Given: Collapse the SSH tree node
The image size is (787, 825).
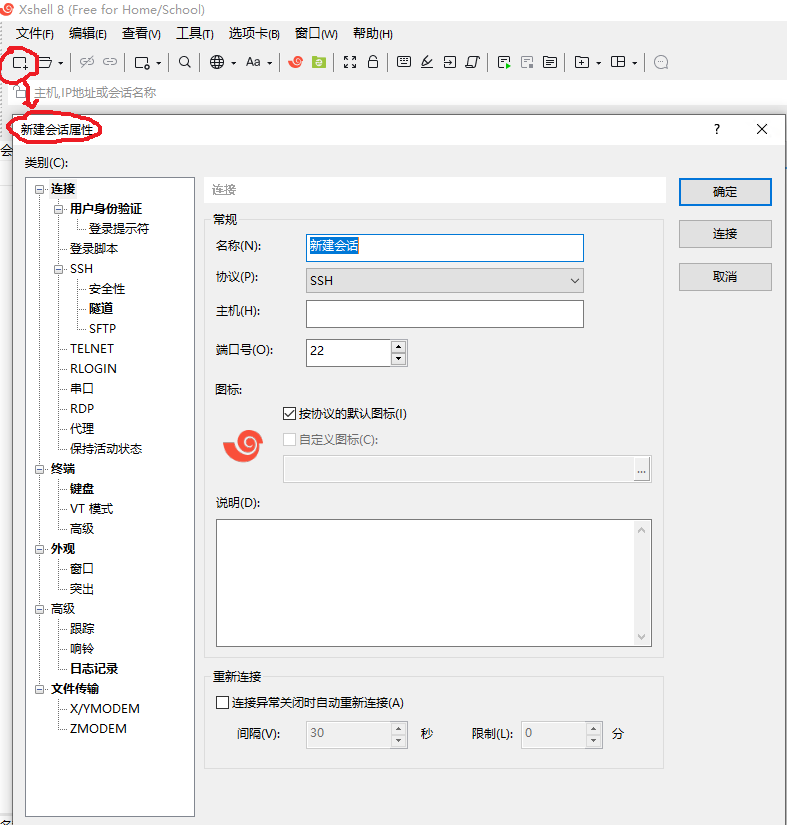Looking at the screenshot, I should point(59,269).
